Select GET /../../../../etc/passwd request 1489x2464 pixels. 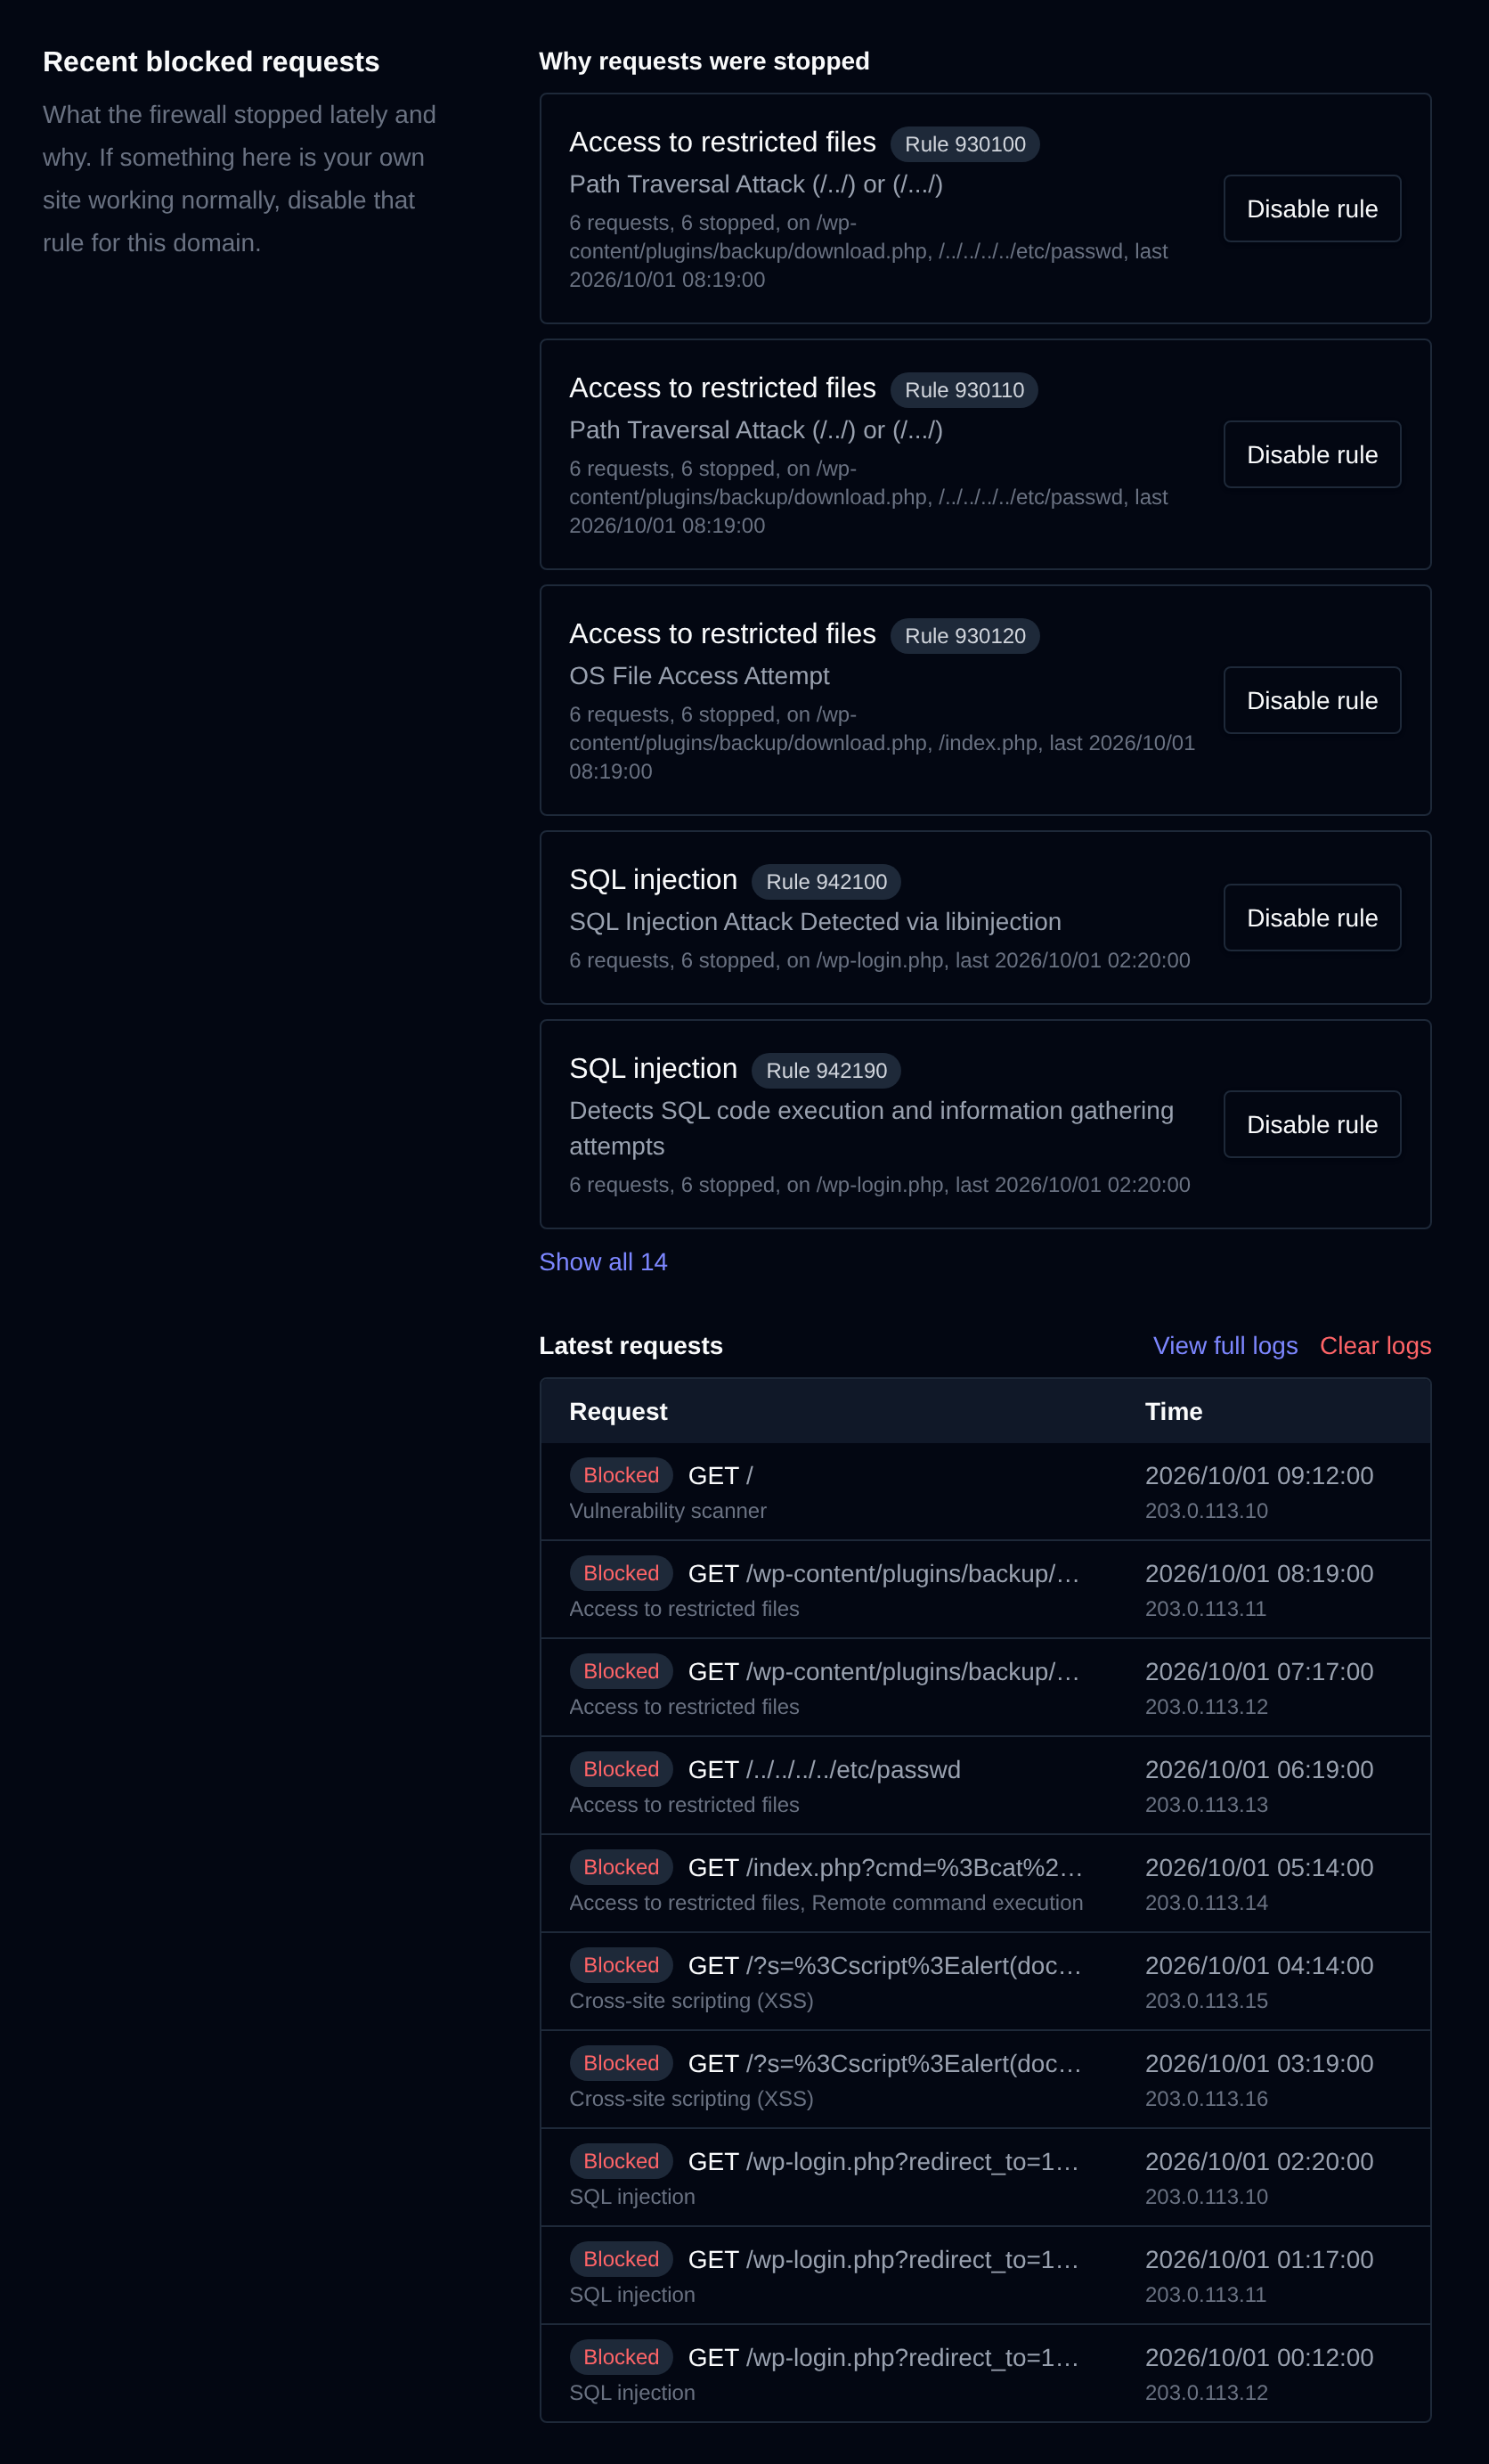point(824,1770)
